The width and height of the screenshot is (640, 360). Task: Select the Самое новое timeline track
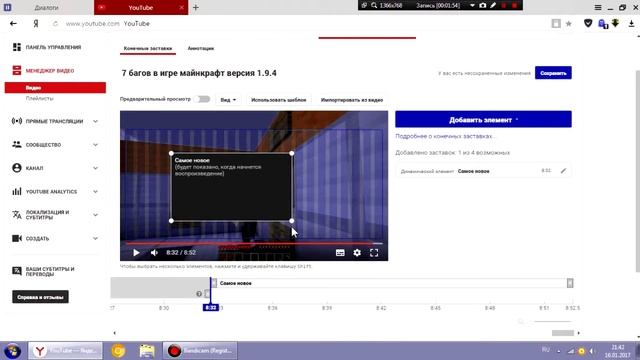392,283
